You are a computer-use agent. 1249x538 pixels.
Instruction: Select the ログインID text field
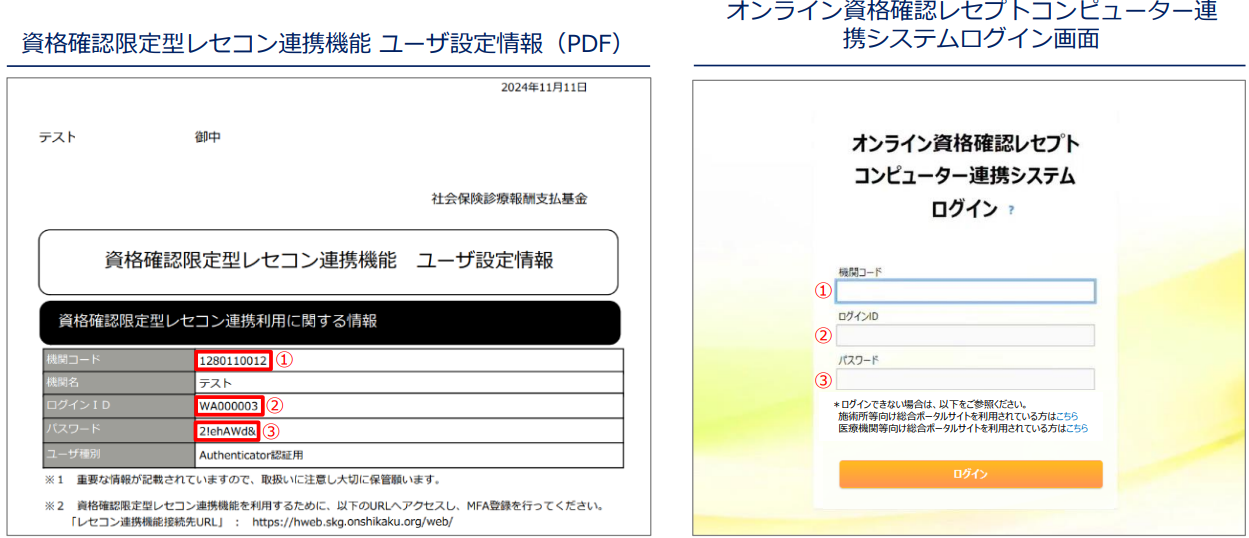pos(965,335)
